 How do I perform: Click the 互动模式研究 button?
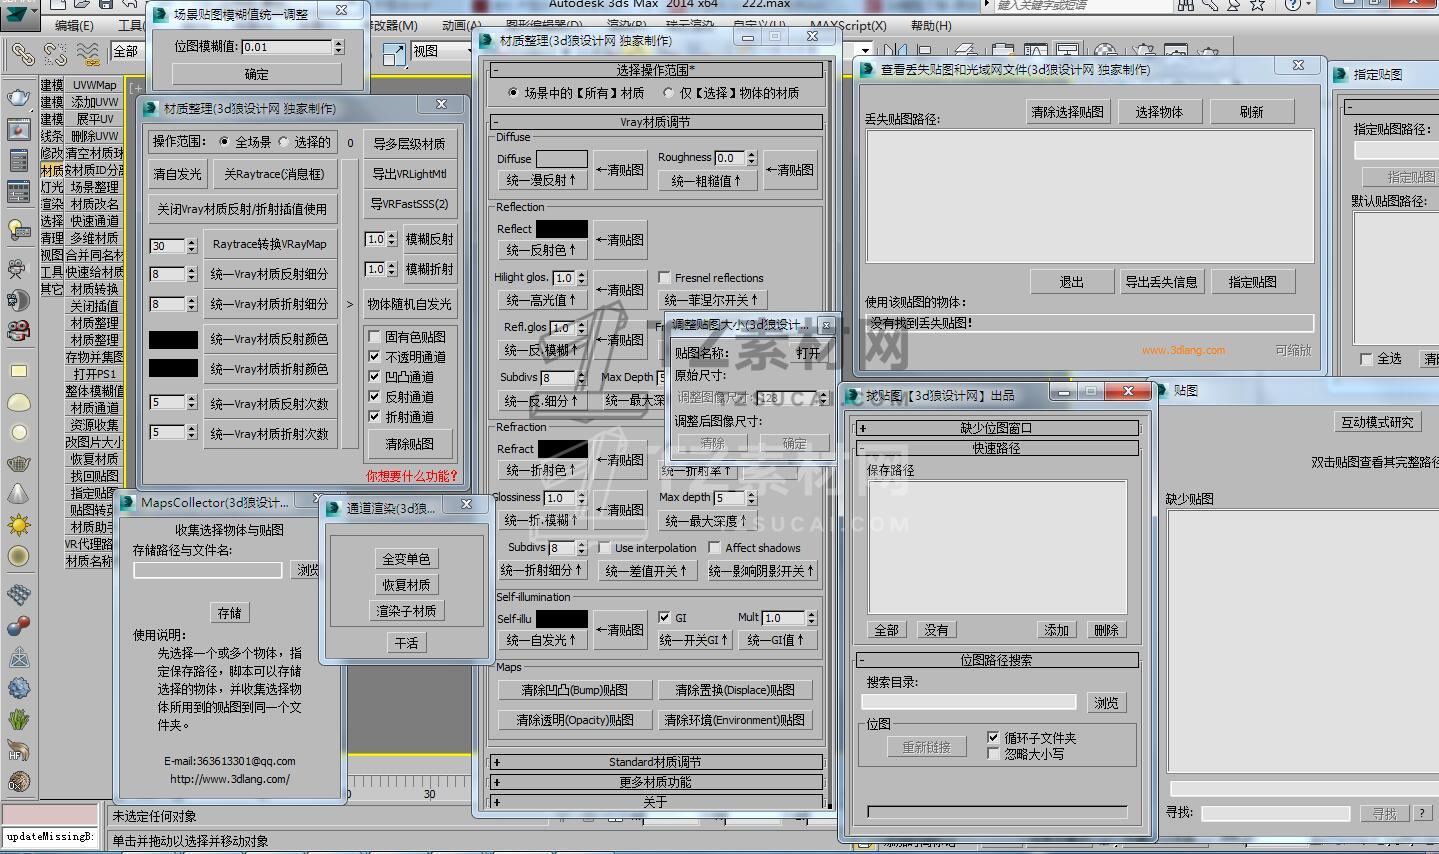pos(1377,422)
